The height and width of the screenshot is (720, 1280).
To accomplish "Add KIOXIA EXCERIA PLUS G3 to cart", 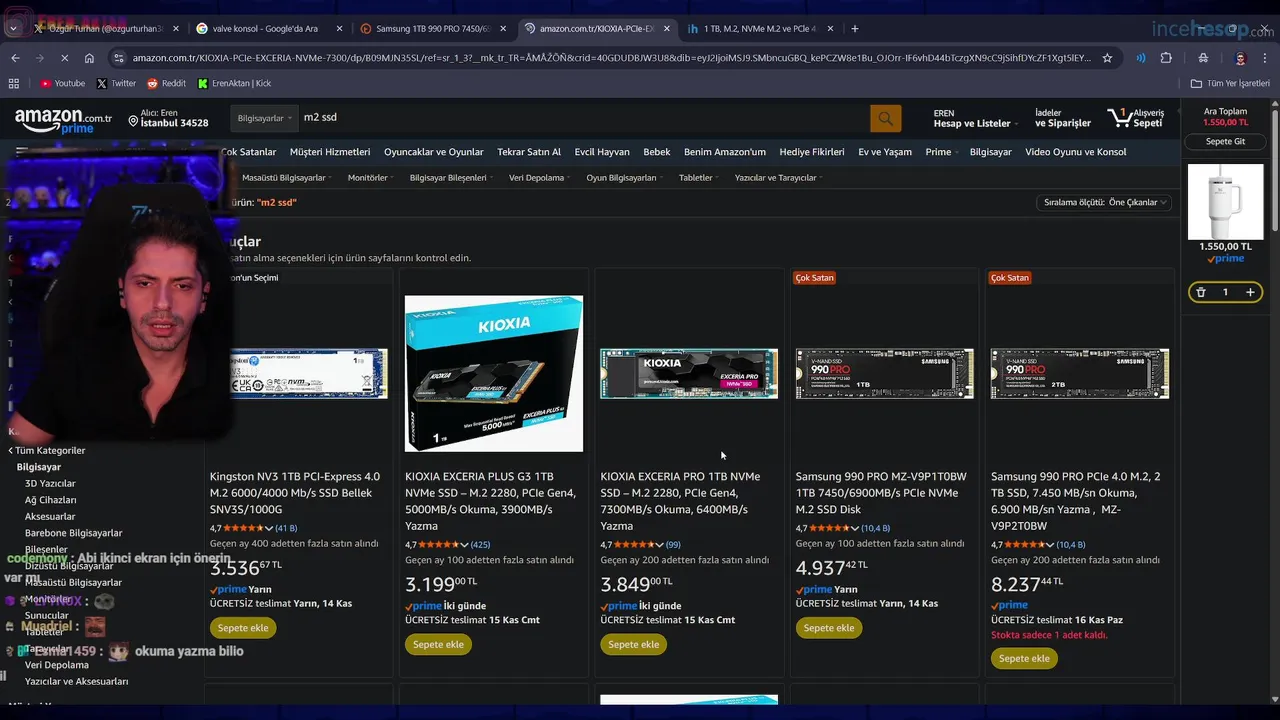I will [438, 644].
